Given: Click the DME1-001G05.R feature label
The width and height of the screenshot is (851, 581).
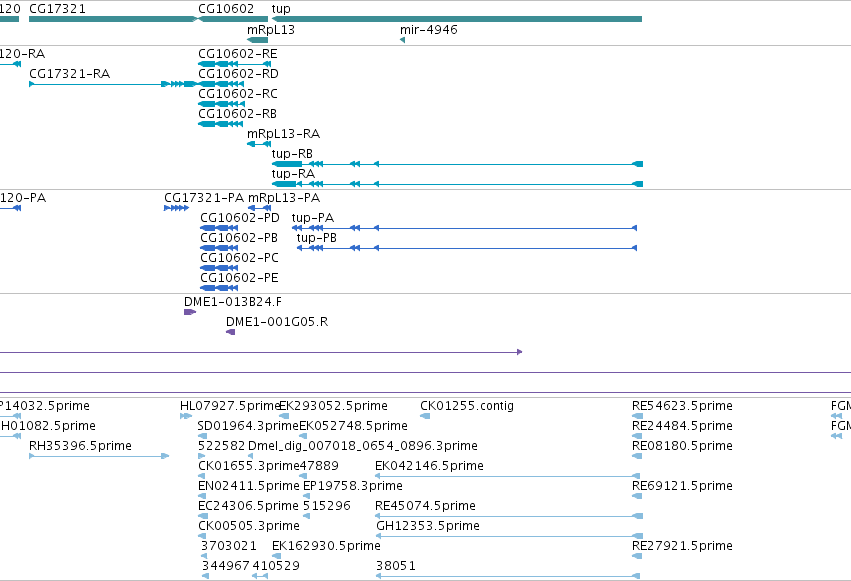Looking at the screenshot, I should click(277, 322).
